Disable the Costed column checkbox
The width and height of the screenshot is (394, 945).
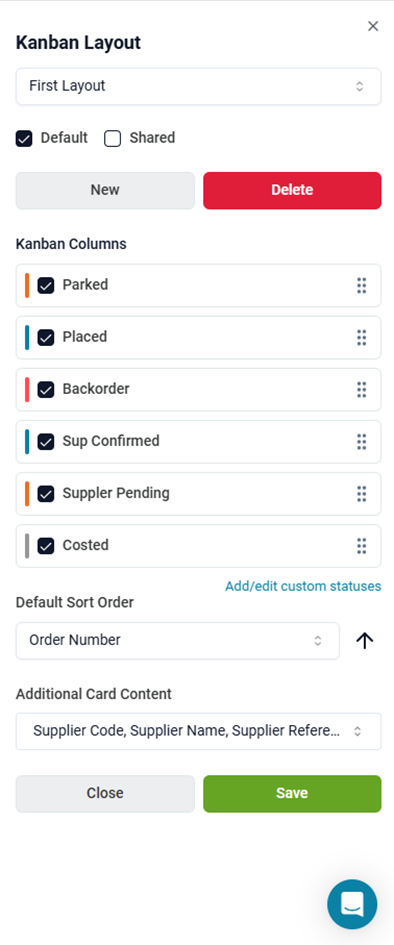pyautogui.click(x=46, y=546)
